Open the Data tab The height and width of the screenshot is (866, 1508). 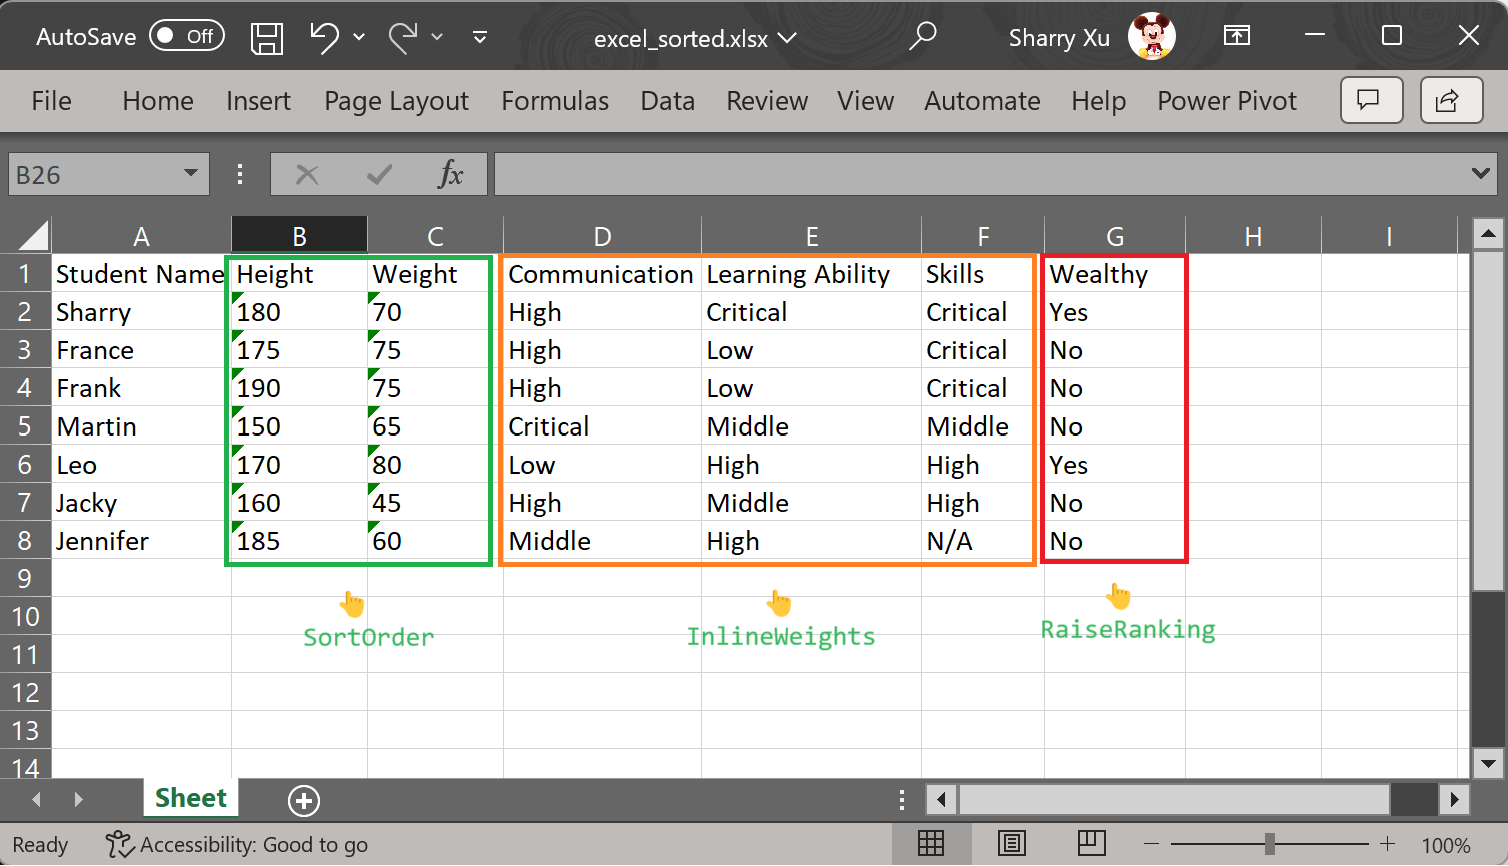pyautogui.click(x=668, y=101)
